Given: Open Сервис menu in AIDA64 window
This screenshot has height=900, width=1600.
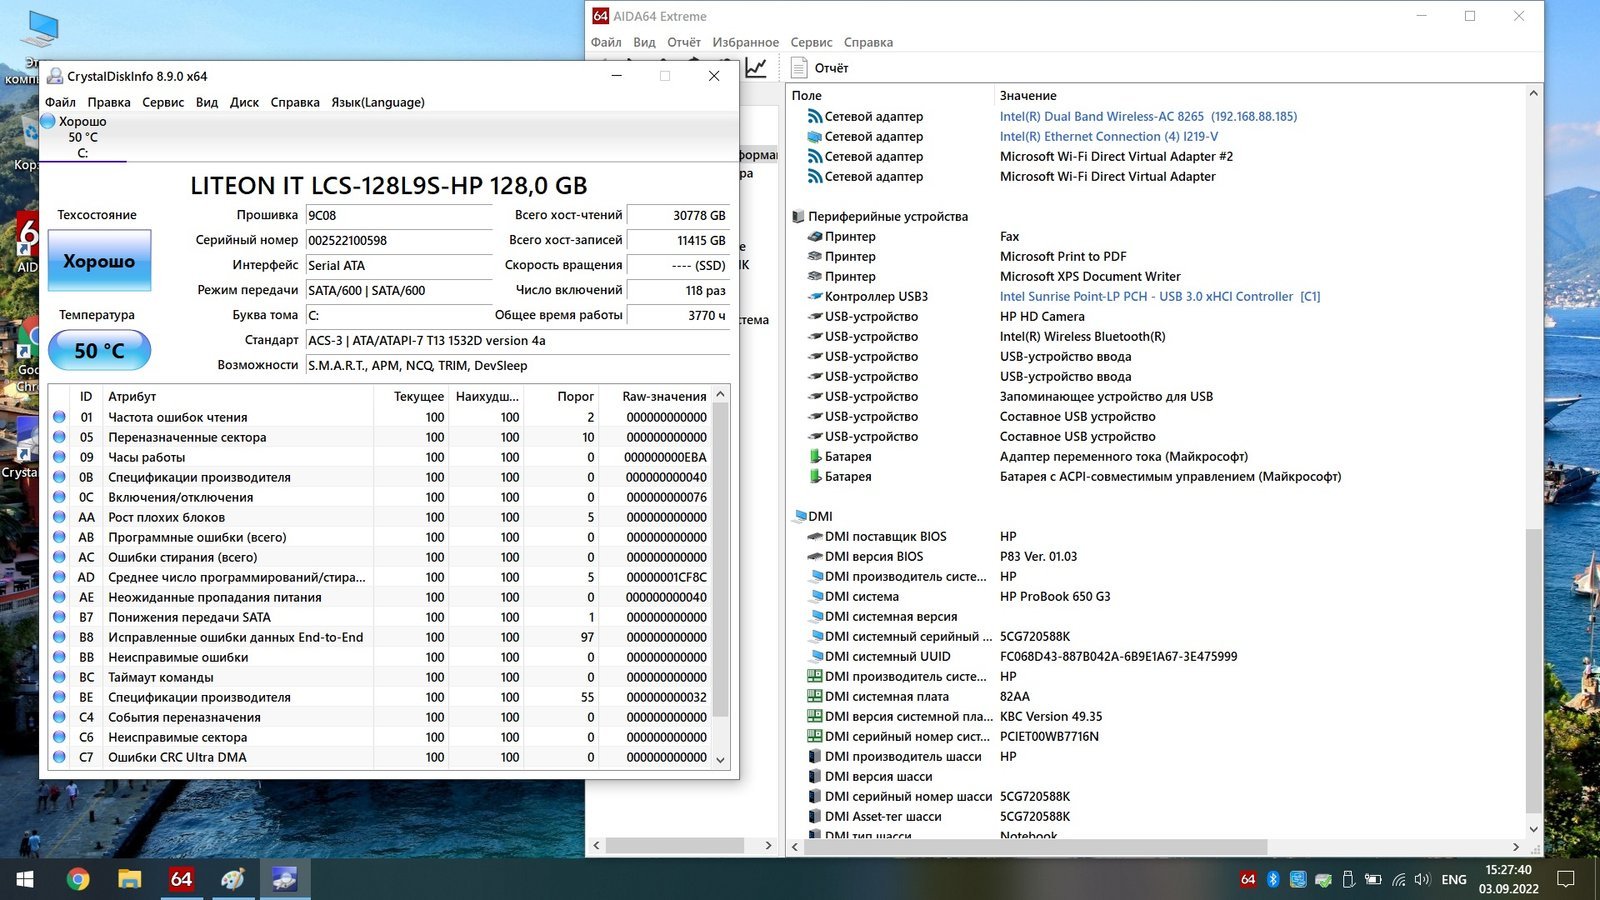Looking at the screenshot, I should [x=811, y=42].
